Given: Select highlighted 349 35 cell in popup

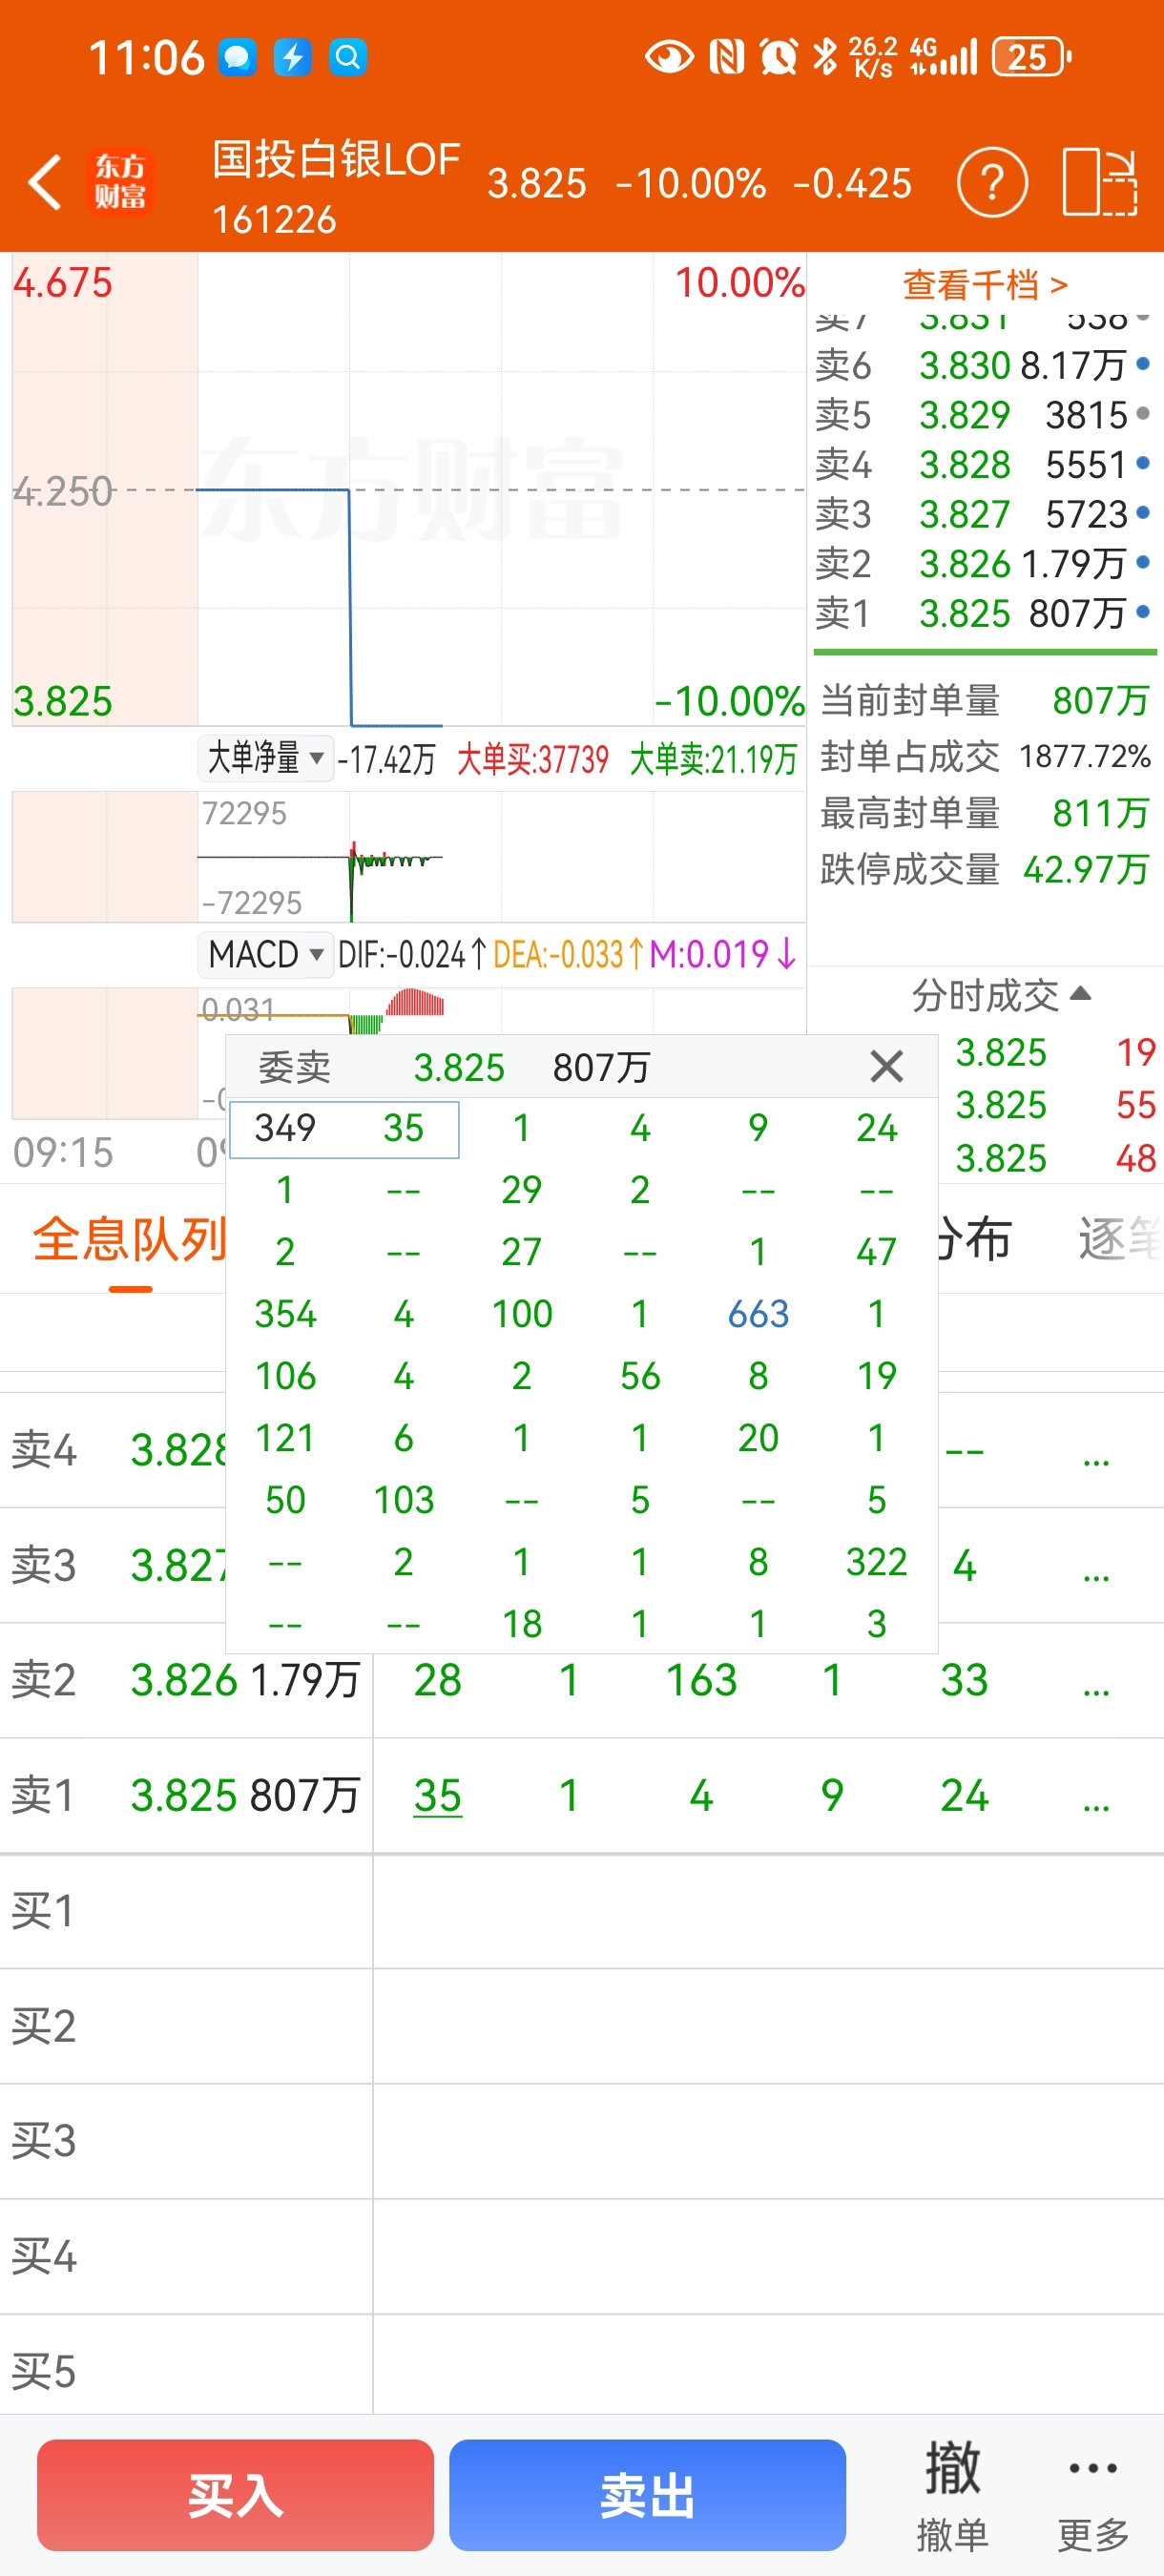Looking at the screenshot, I should [344, 1129].
